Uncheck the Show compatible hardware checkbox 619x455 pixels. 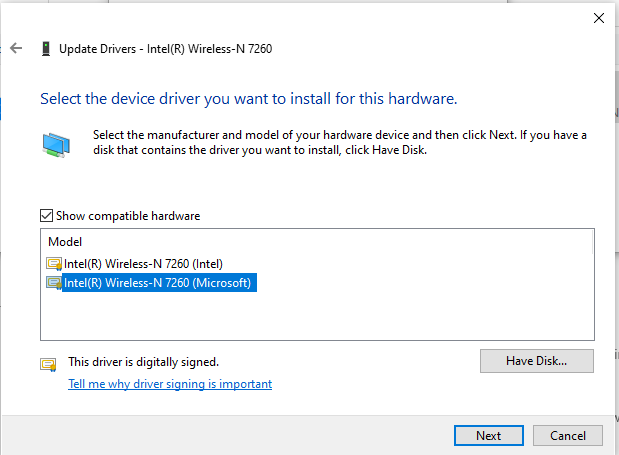(x=46, y=215)
